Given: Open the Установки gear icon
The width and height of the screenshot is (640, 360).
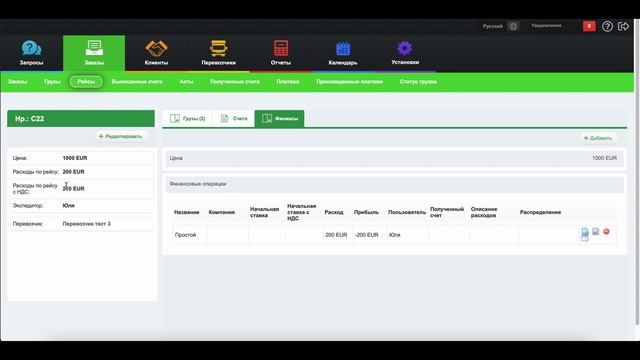Looking at the screenshot, I should pos(405,48).
